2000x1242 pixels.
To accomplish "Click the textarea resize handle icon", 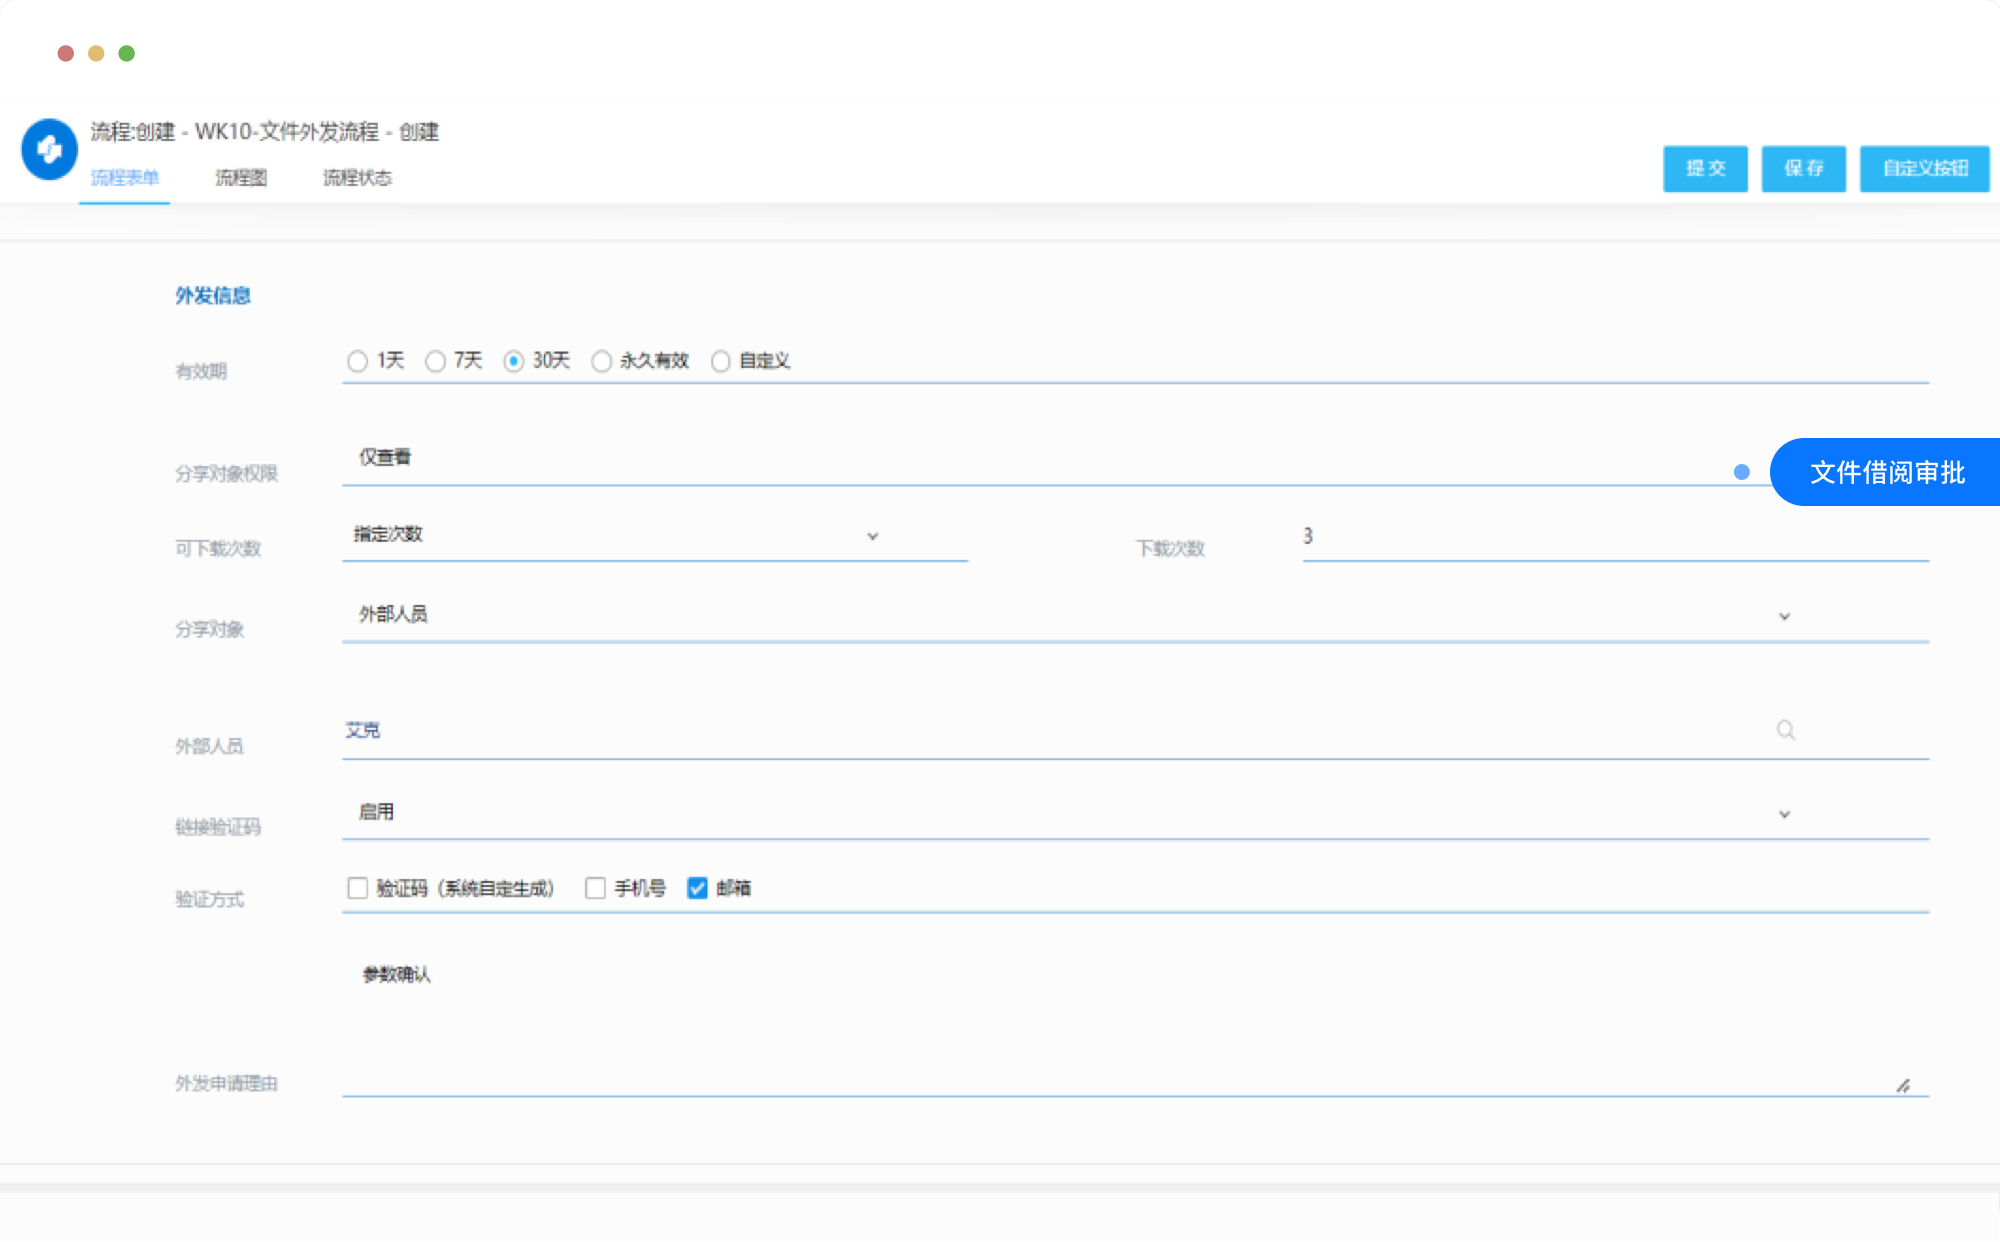I will coord(1902,1085).
